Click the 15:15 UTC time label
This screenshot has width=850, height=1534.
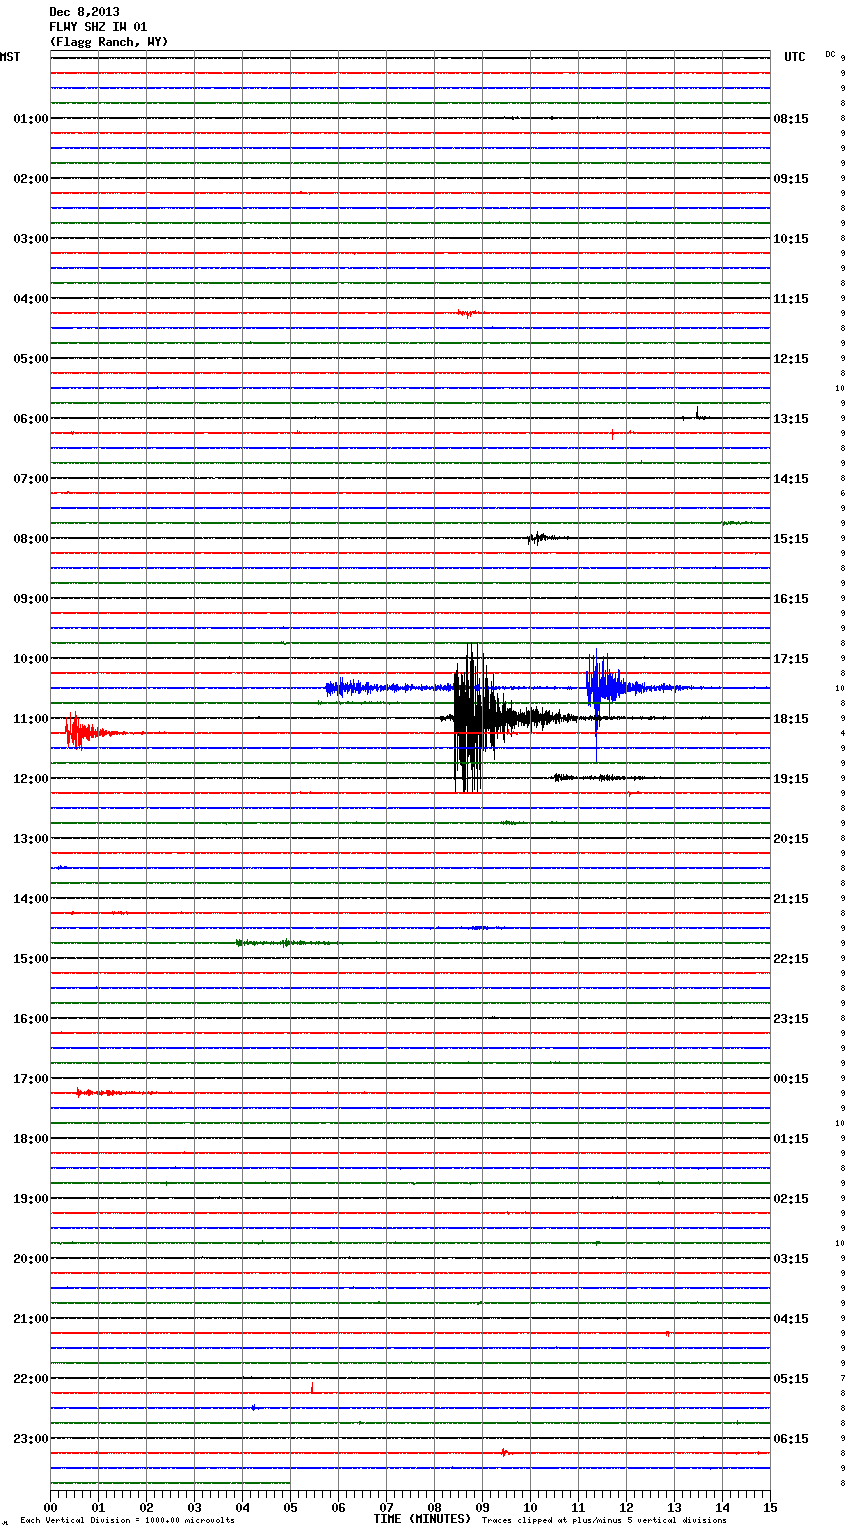coord(791,539)
